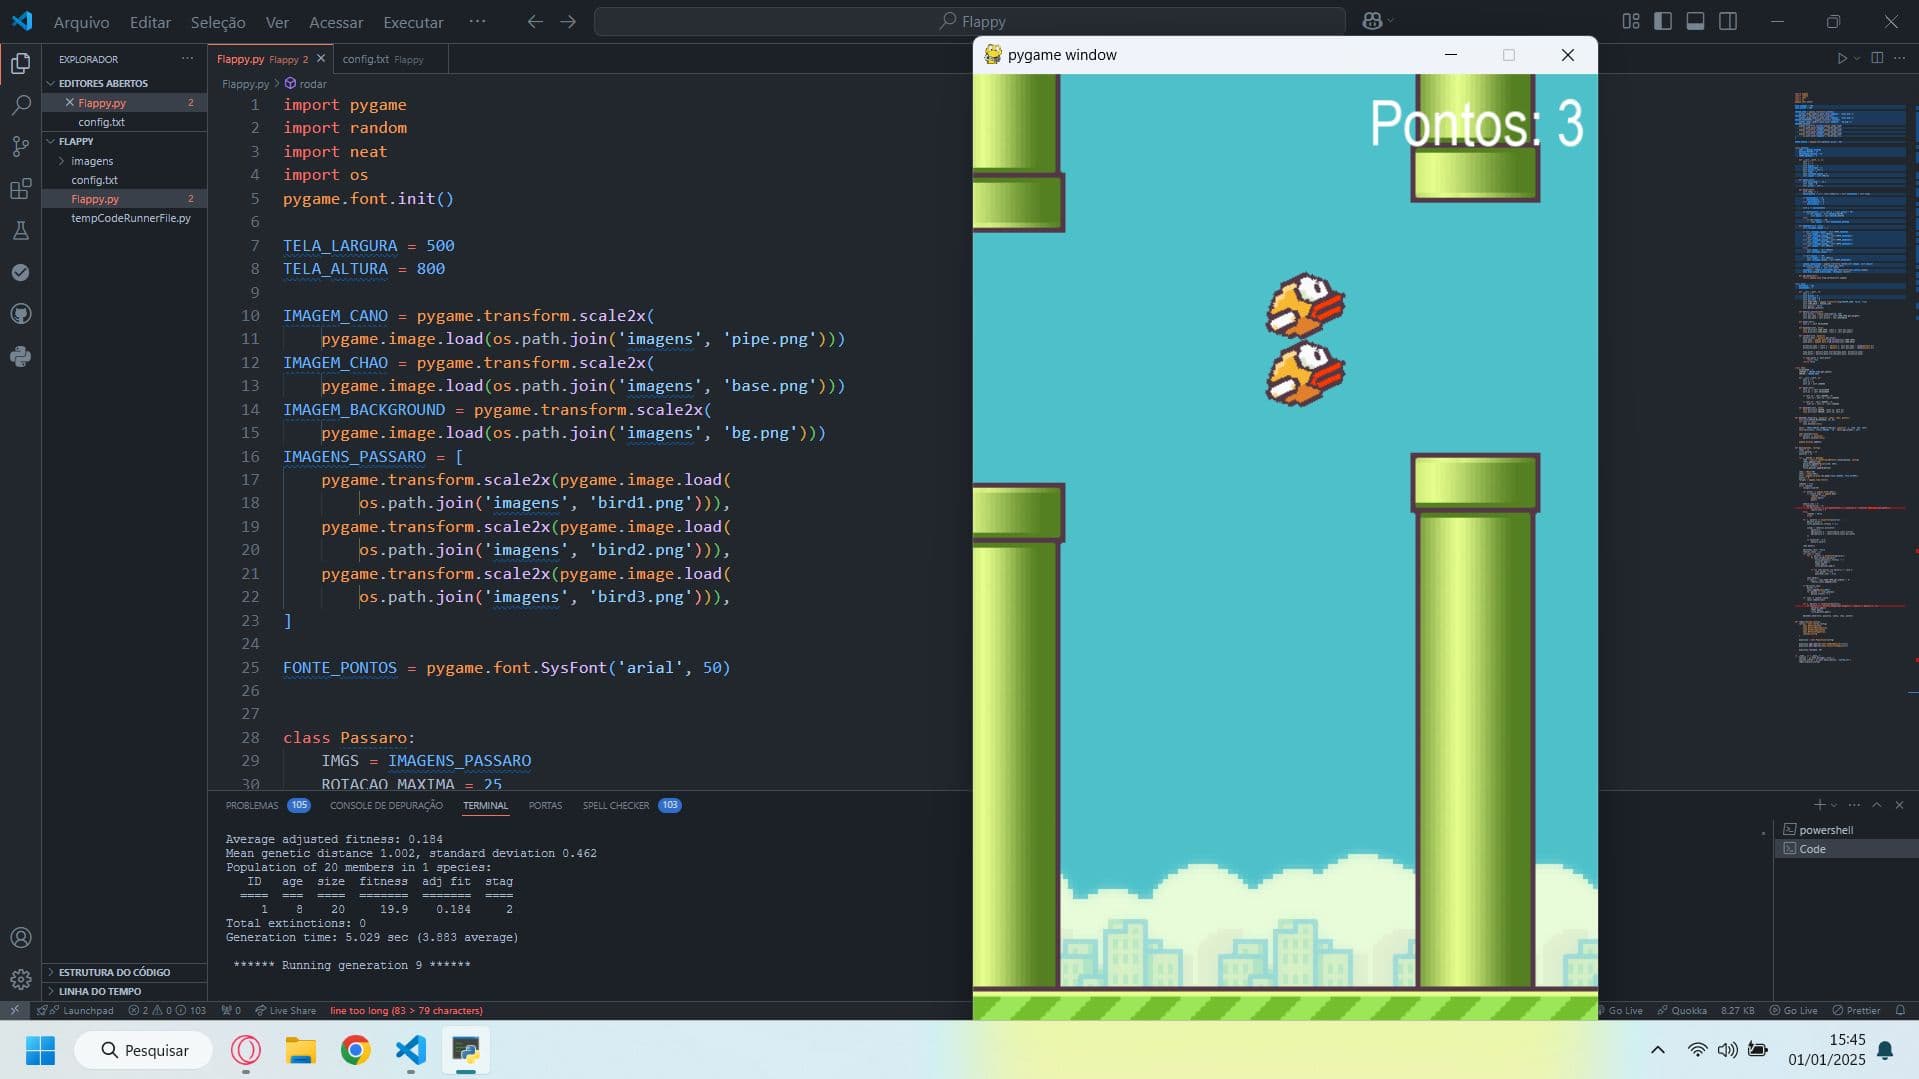Switch to the Console de Depuração tab
The height and width of the screenshot is (1079, 1919).
[x=386, y=805]
